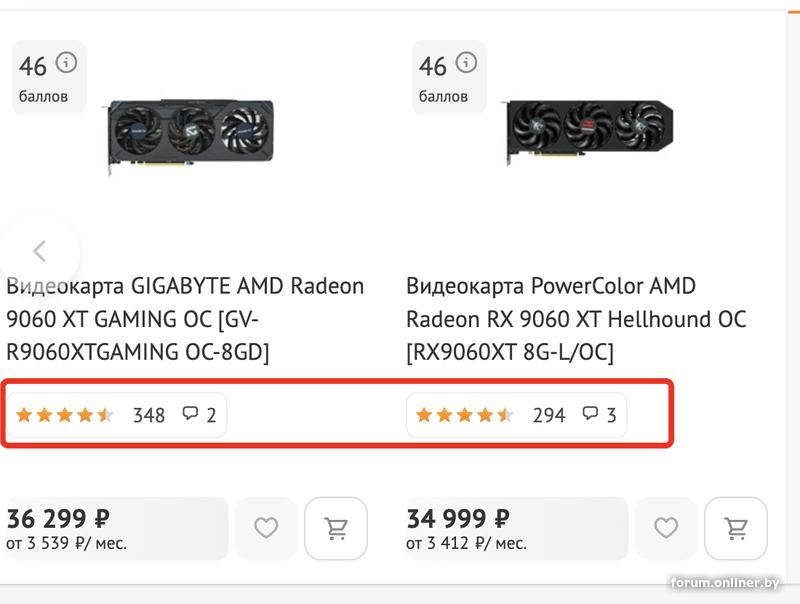Click the 34 999 ₽ price button
Image resolution: width=800 pixels, height=604 pixels.
pyautogui.click(x=515, y=529)
